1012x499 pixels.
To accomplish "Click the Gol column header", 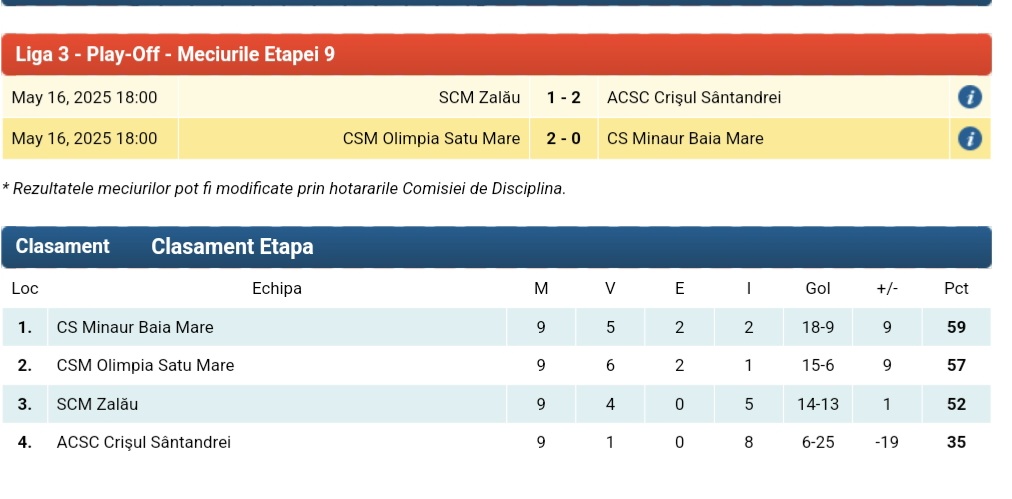I will click(x=818, y=289).
